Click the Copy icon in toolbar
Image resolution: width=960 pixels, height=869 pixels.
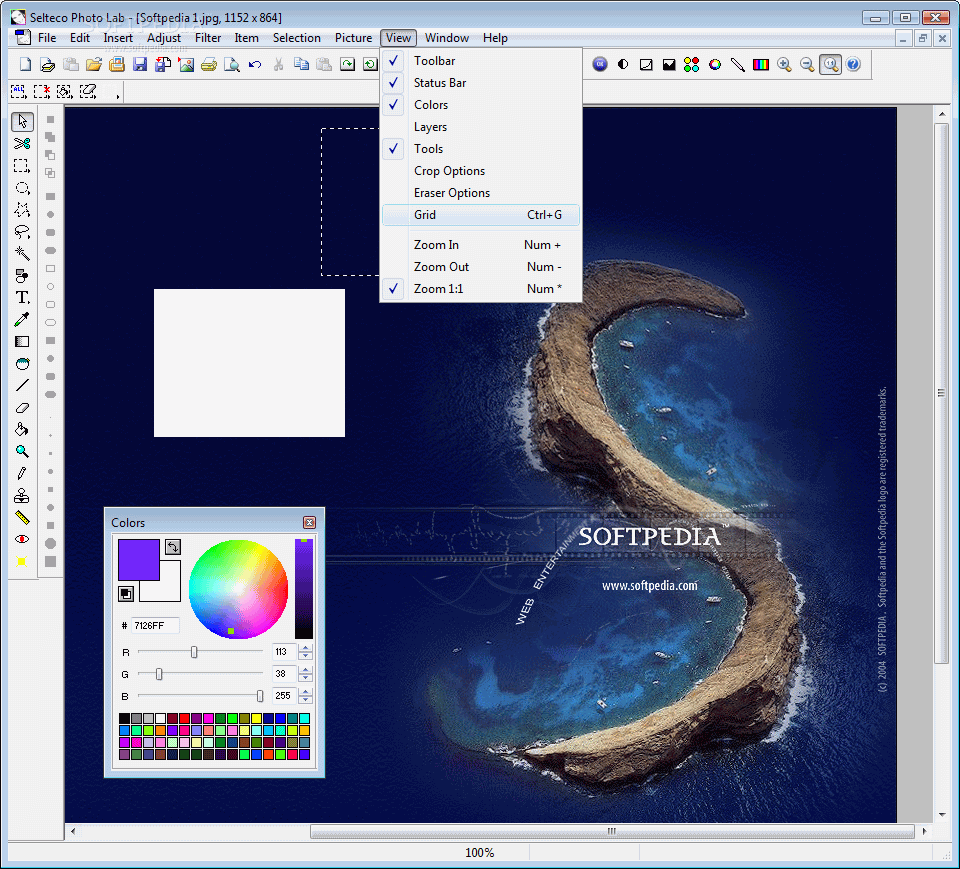coord(301,64)
